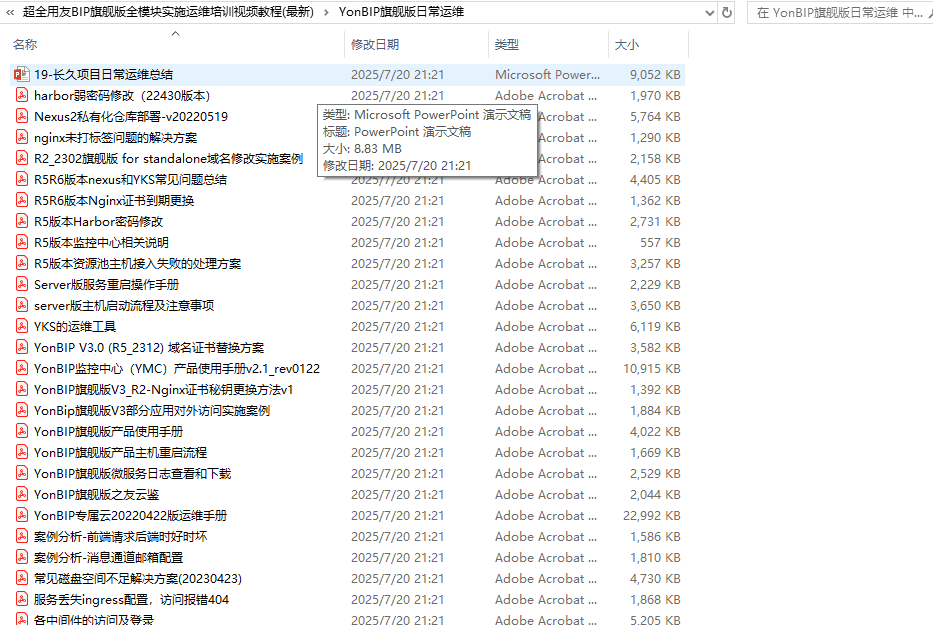Click the PDF icon for 案例分析-消息通道邮箱配置
Image resolution: width=933 pixels, height=625 pixels.
click(x=22, y=557)
